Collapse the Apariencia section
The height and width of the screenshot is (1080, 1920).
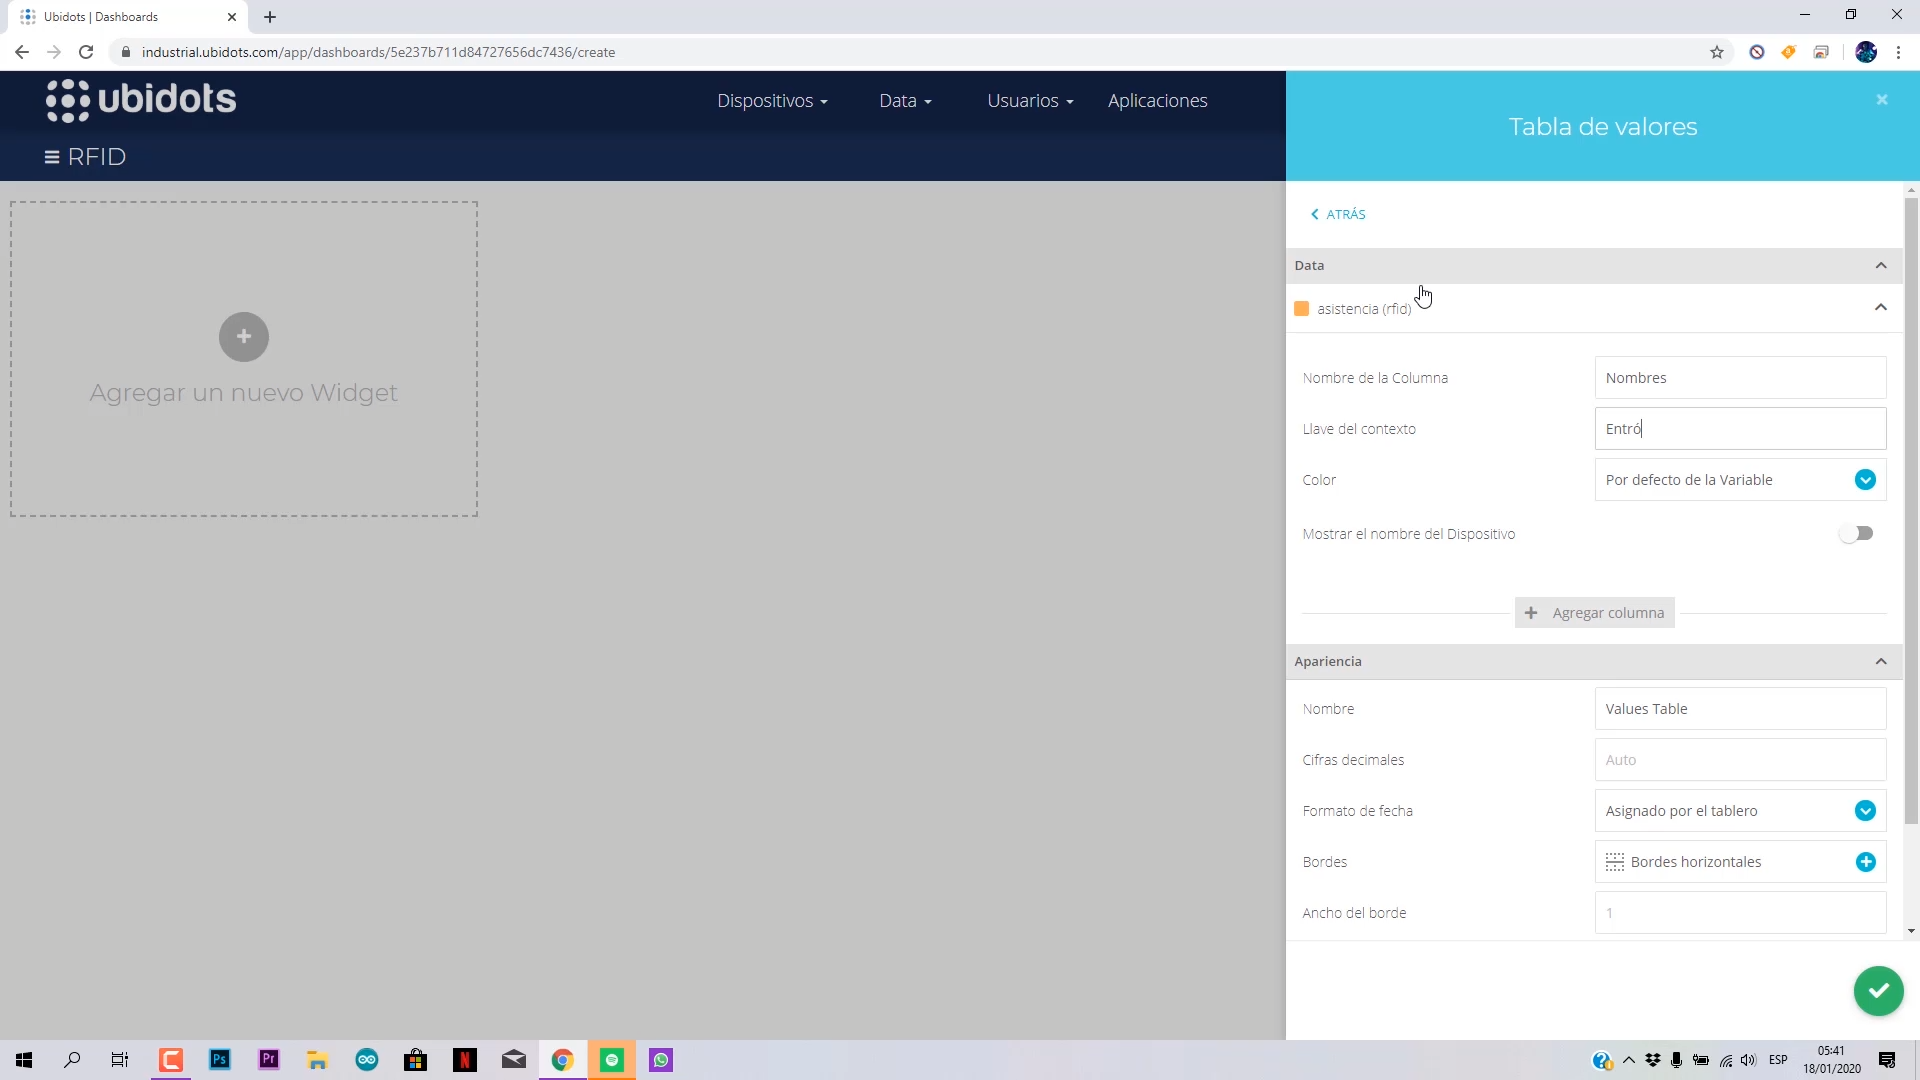point(1880,662)
